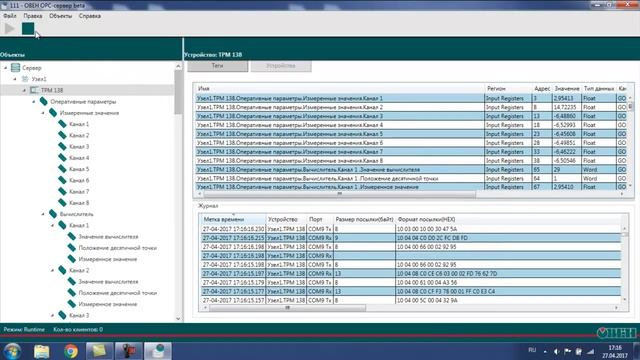
Task: Sort tags by Тип данных header
Action: pos(599,88)
